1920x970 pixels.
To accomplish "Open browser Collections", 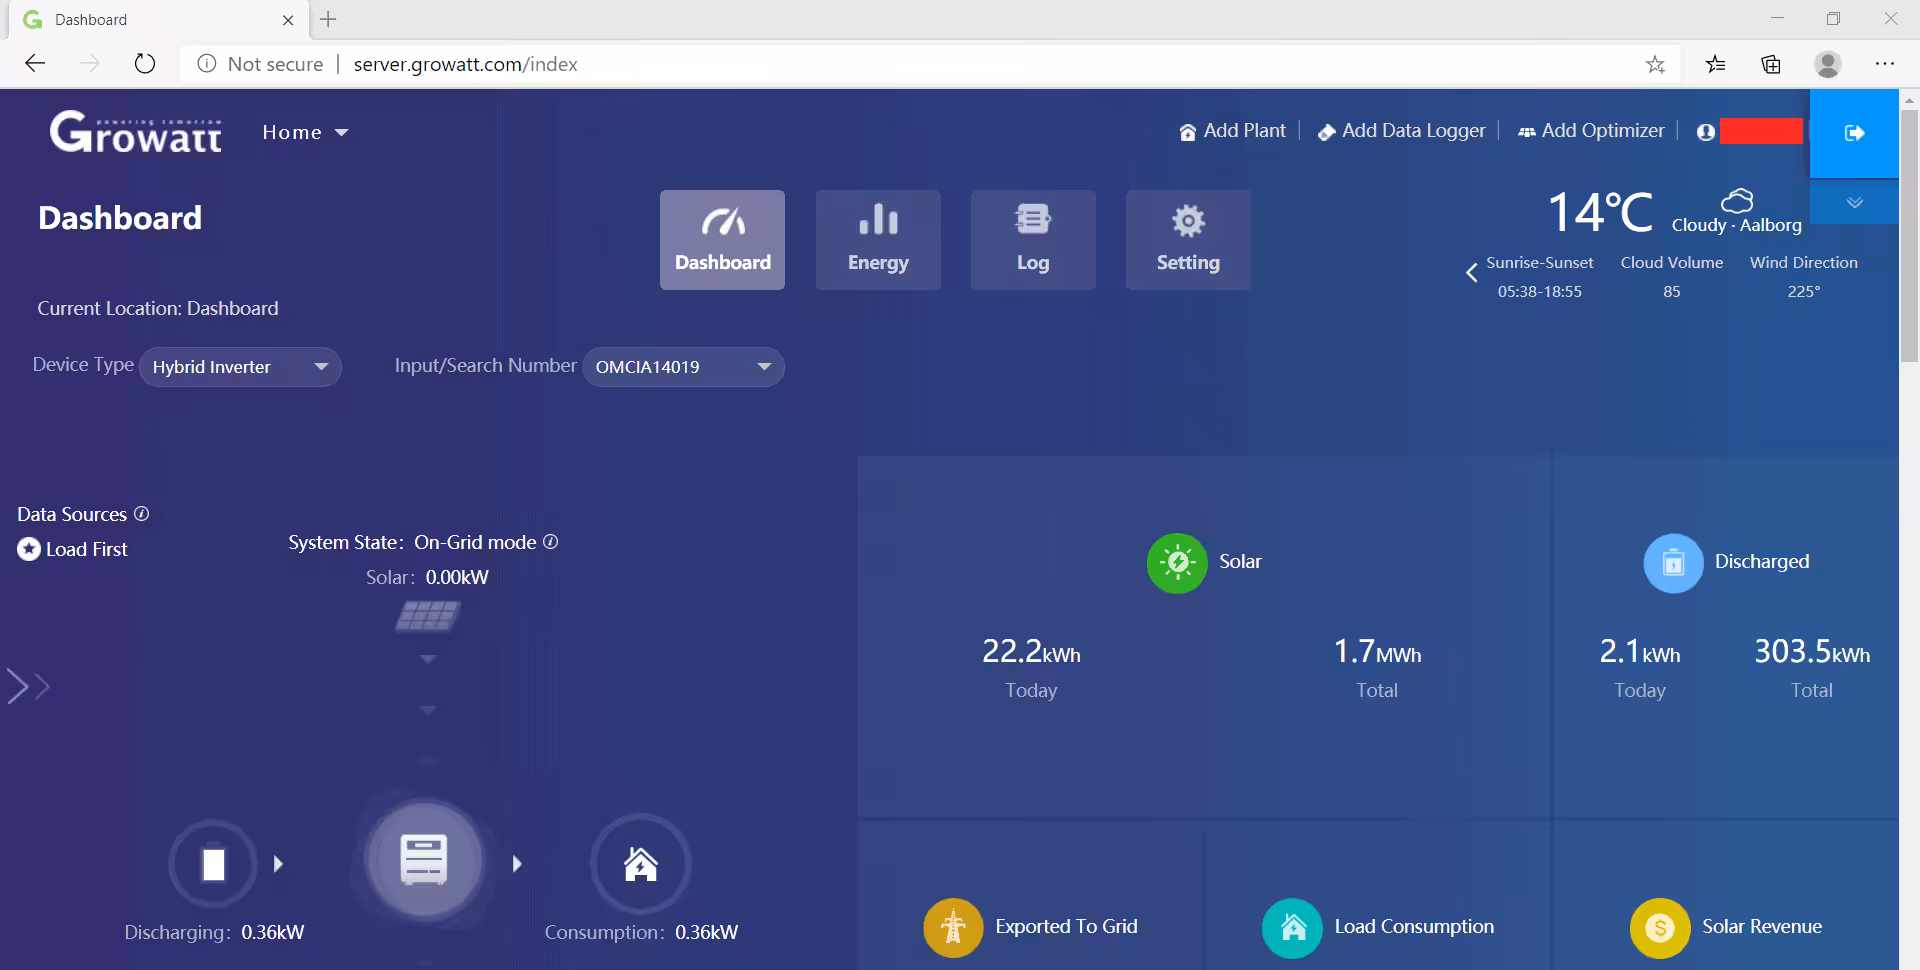I will tap(1771, 64).
